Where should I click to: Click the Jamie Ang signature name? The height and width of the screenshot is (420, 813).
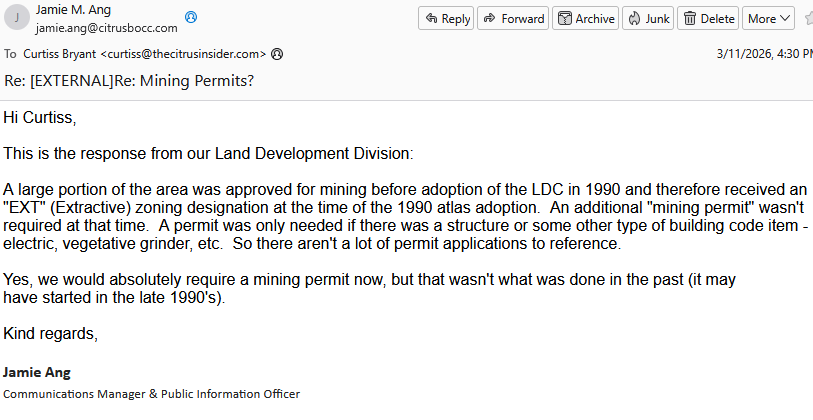(x=37, y=373)
